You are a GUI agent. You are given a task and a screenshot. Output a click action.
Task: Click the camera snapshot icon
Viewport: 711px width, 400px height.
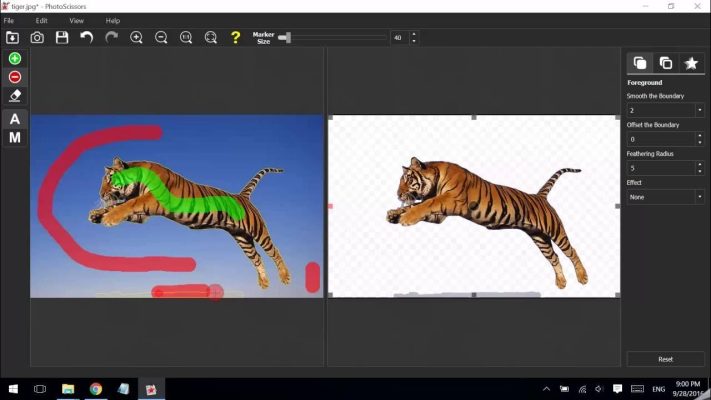pos(37,37)
